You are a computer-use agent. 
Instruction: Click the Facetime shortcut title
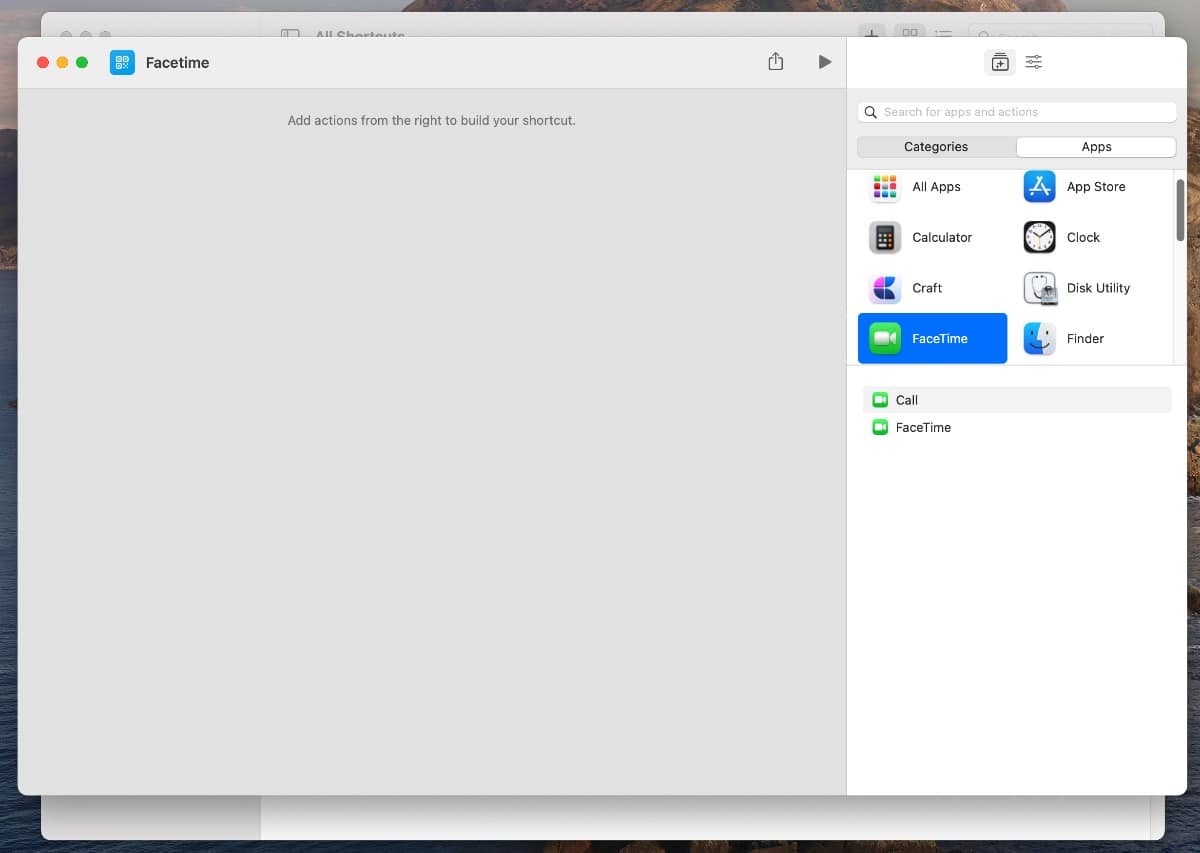click(x=177, y=62)
